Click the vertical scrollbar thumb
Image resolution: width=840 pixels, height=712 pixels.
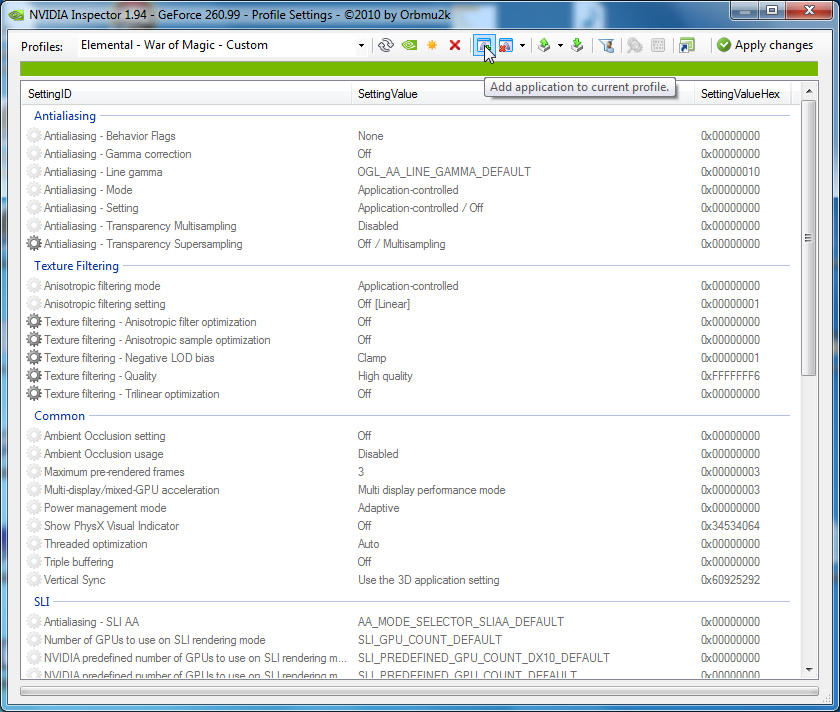(x=809, y=238)
